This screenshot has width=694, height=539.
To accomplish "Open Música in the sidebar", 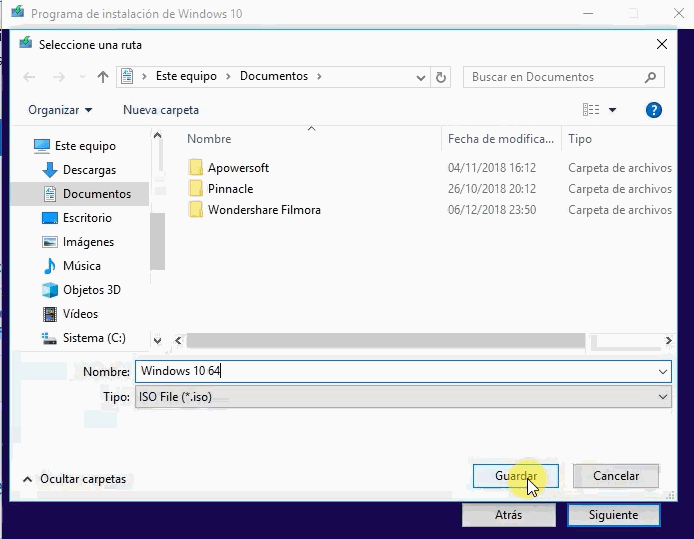I will point(81,266).
